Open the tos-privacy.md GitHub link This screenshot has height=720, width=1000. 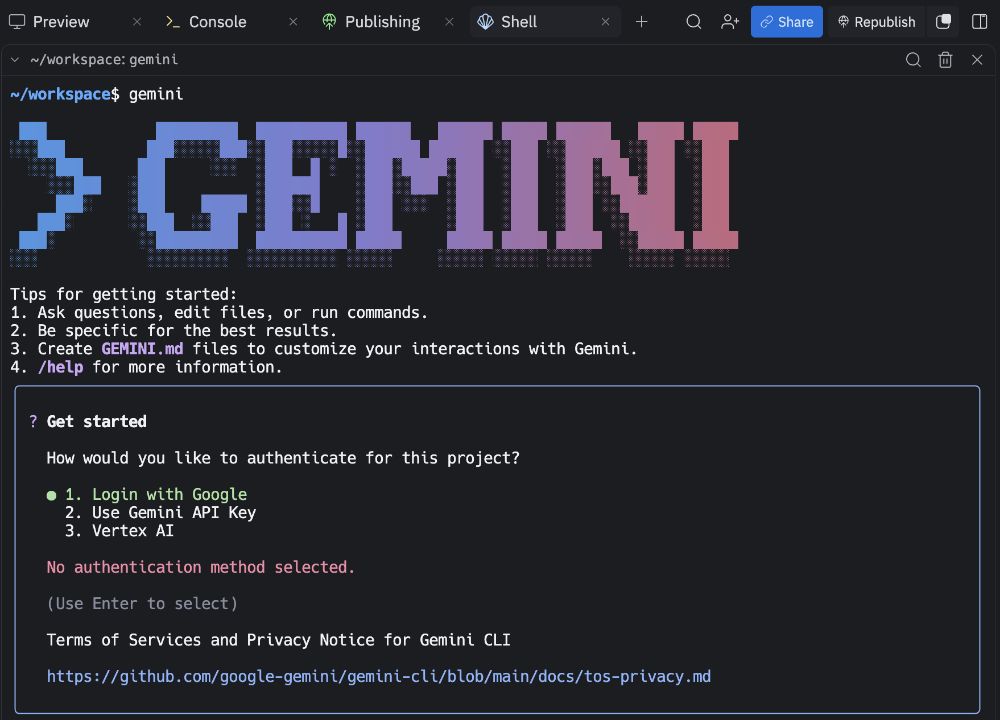pyautogui.click(x=378, y=676)
